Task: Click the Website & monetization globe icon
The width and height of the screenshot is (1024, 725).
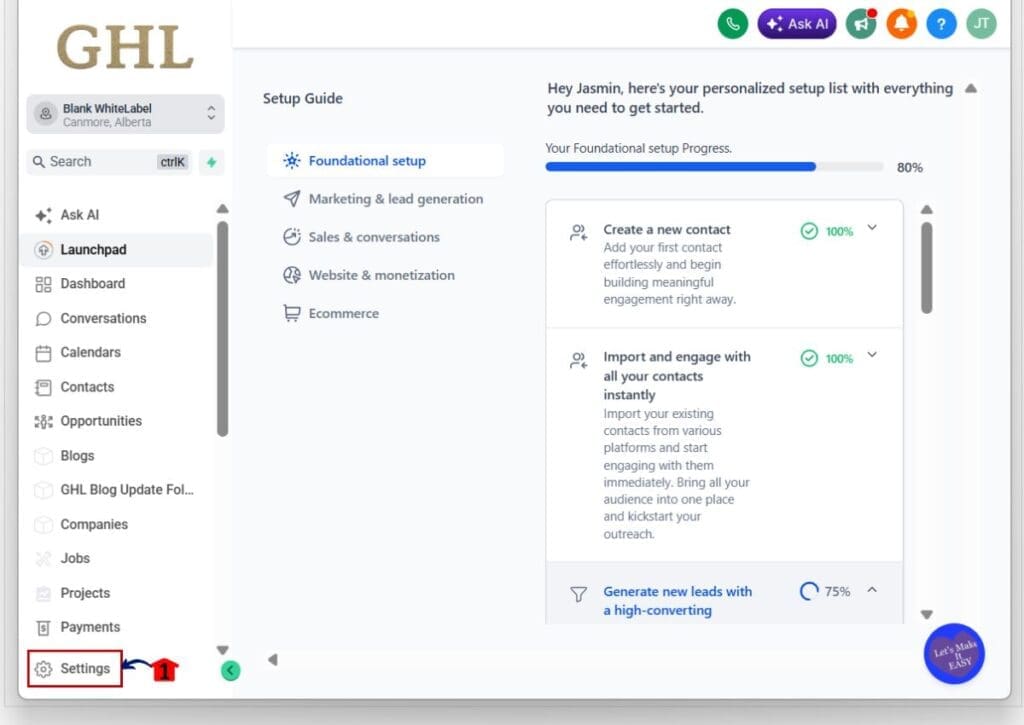Action: [x=291, y=275]
